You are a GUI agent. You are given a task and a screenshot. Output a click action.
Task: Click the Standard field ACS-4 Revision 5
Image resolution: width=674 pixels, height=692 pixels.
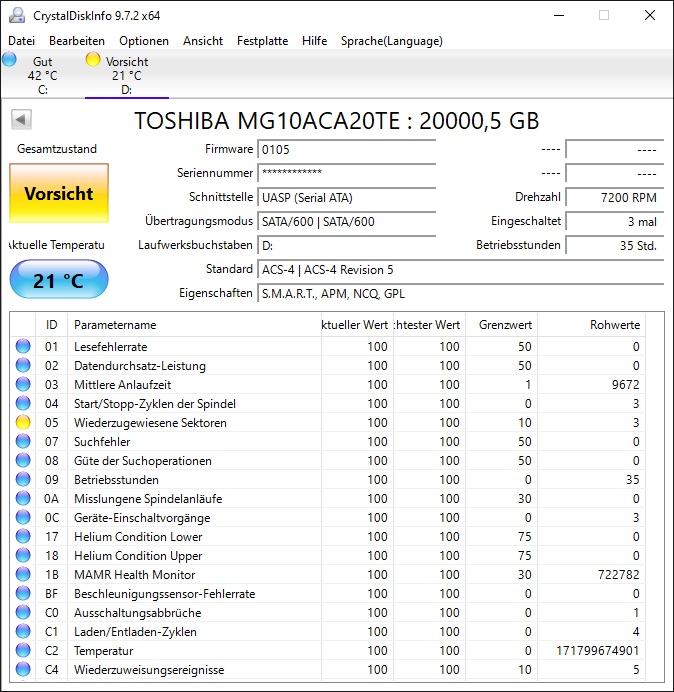click(x=460, y=269)
